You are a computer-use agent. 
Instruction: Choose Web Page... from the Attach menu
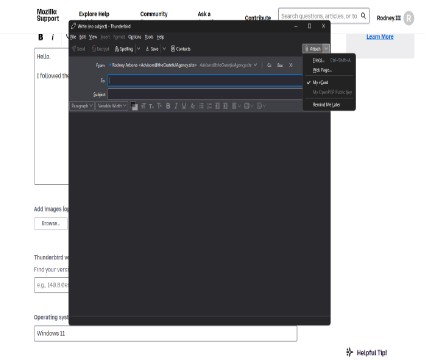point(329,70)
